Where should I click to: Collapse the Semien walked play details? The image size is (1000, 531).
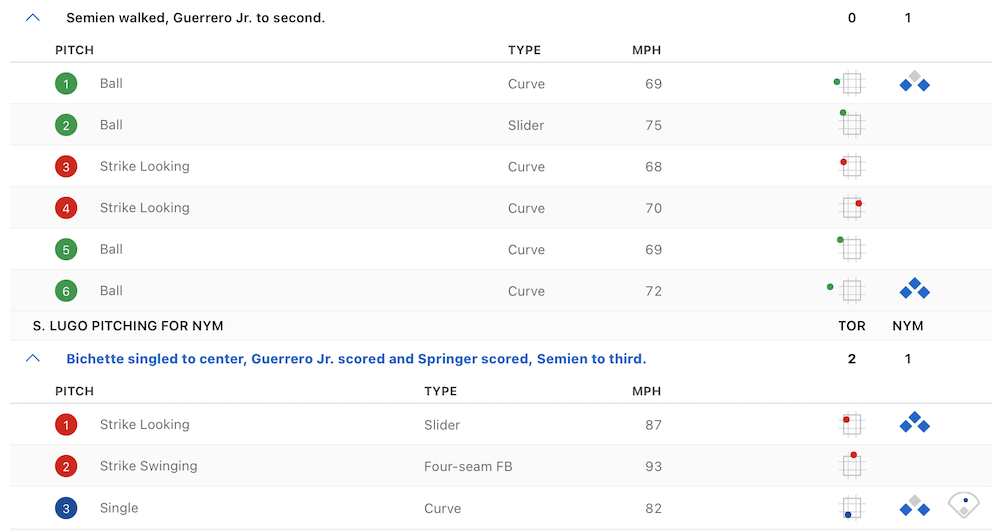click(x=33, y=18)
